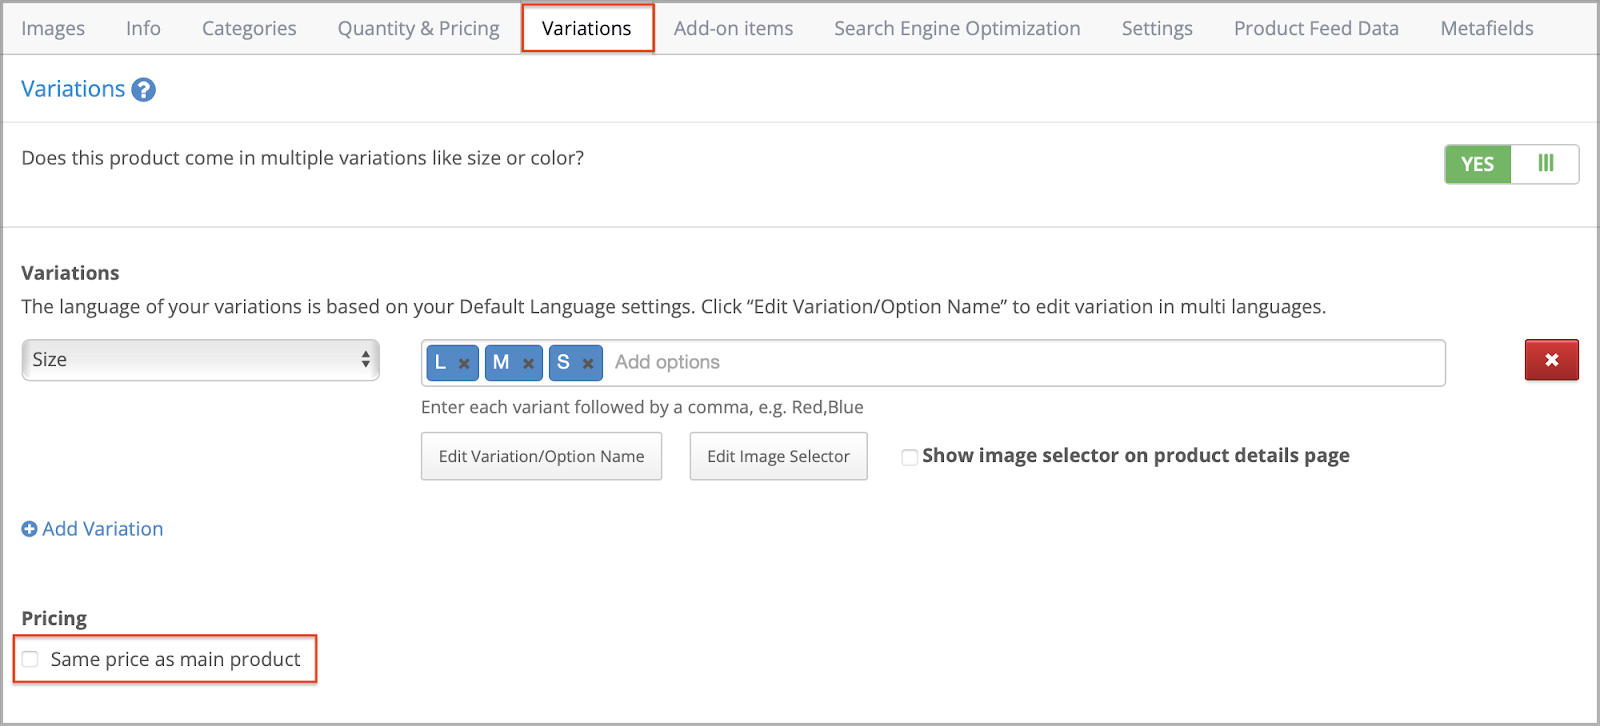Click the Add Variation link
The height and width of the screenshot is (726, 1600).
coord(102,529)
